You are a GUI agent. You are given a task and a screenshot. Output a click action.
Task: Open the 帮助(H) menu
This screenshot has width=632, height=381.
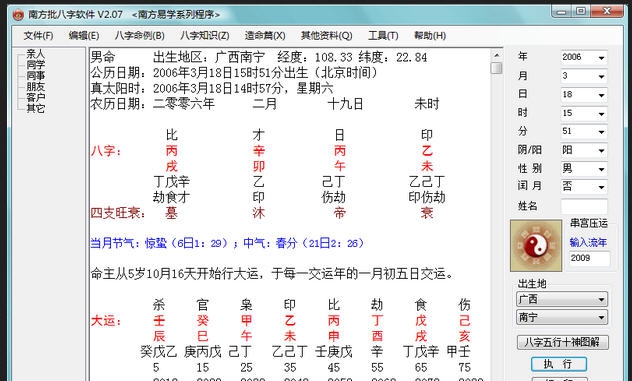[430, 35]
